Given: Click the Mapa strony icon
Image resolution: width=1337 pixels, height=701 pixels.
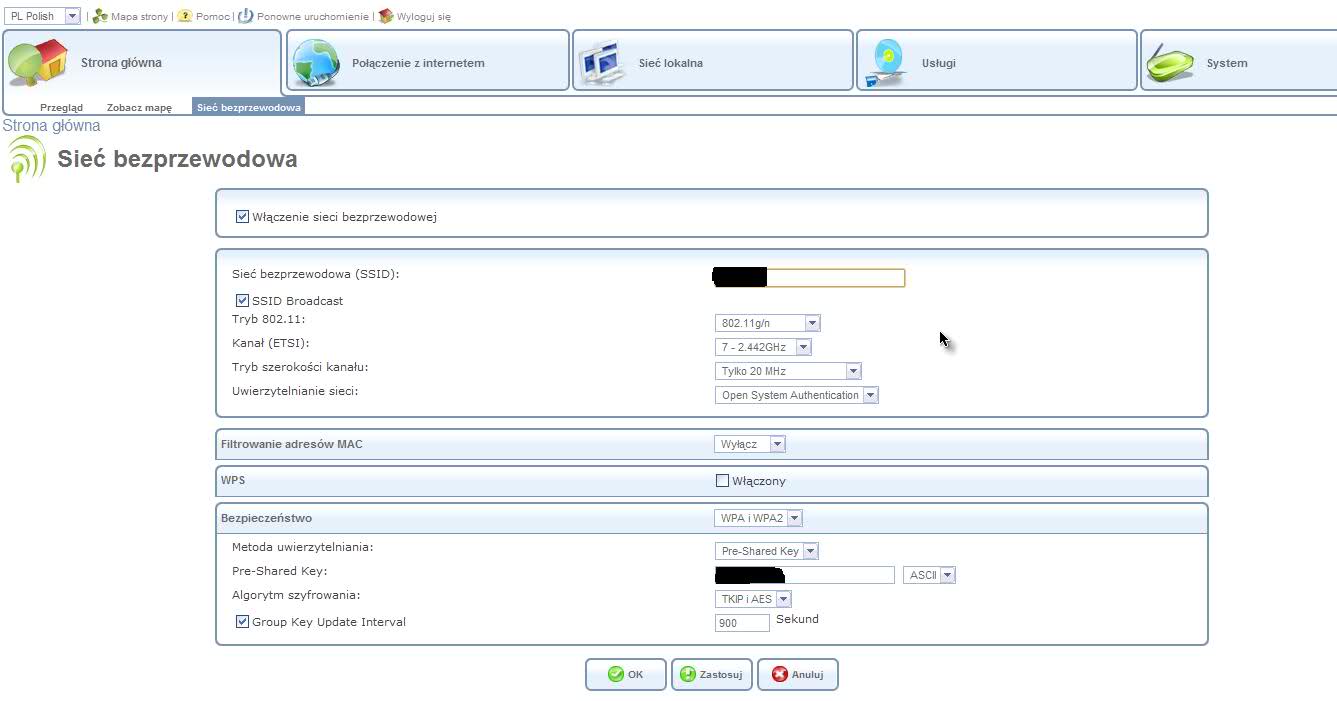Looking at the screenshot, I should pos(100,17).
